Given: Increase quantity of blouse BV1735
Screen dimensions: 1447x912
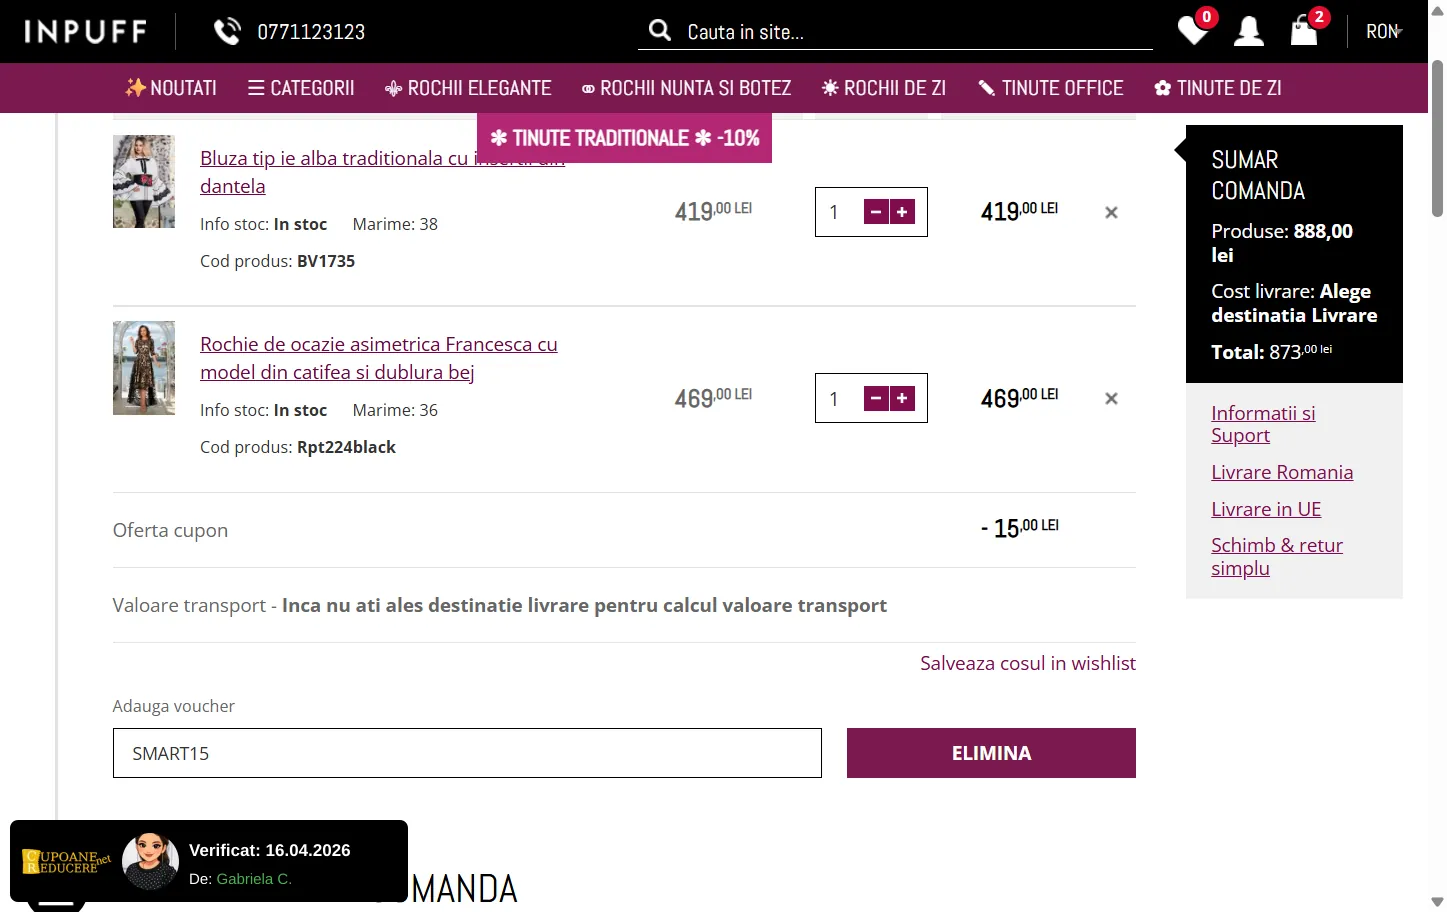Looking at the screenshot, I should [902, 212].
